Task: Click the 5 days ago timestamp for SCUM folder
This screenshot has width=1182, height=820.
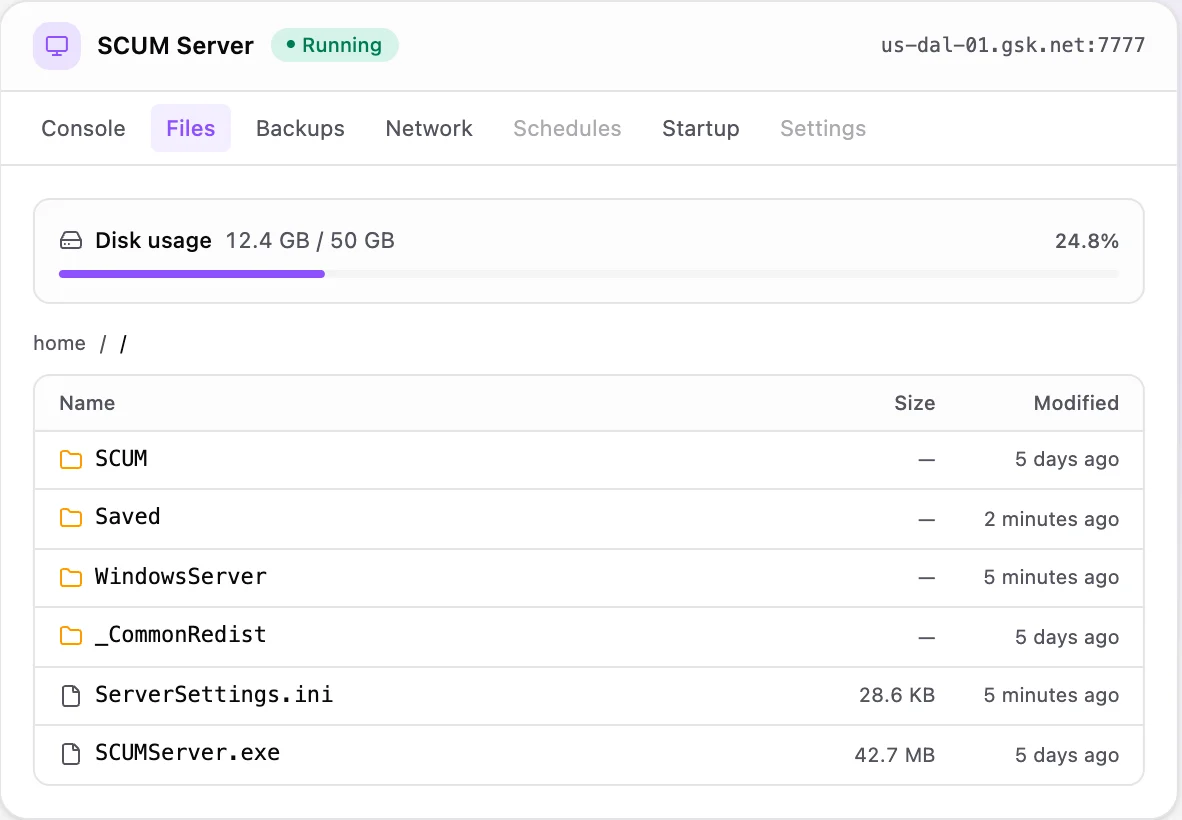Action: tap(1067, 459)
